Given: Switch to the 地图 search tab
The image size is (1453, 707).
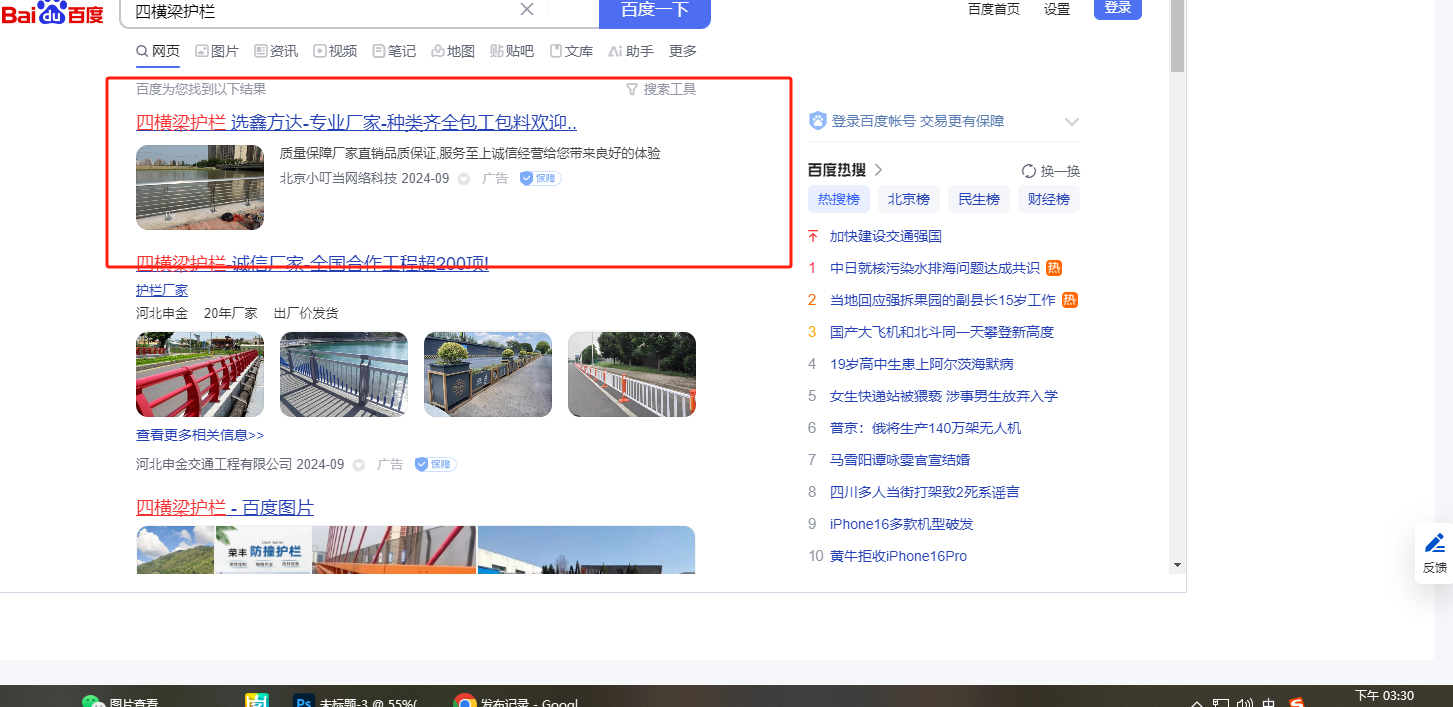Looking at the screenshot, I should [x=453, y=51].
